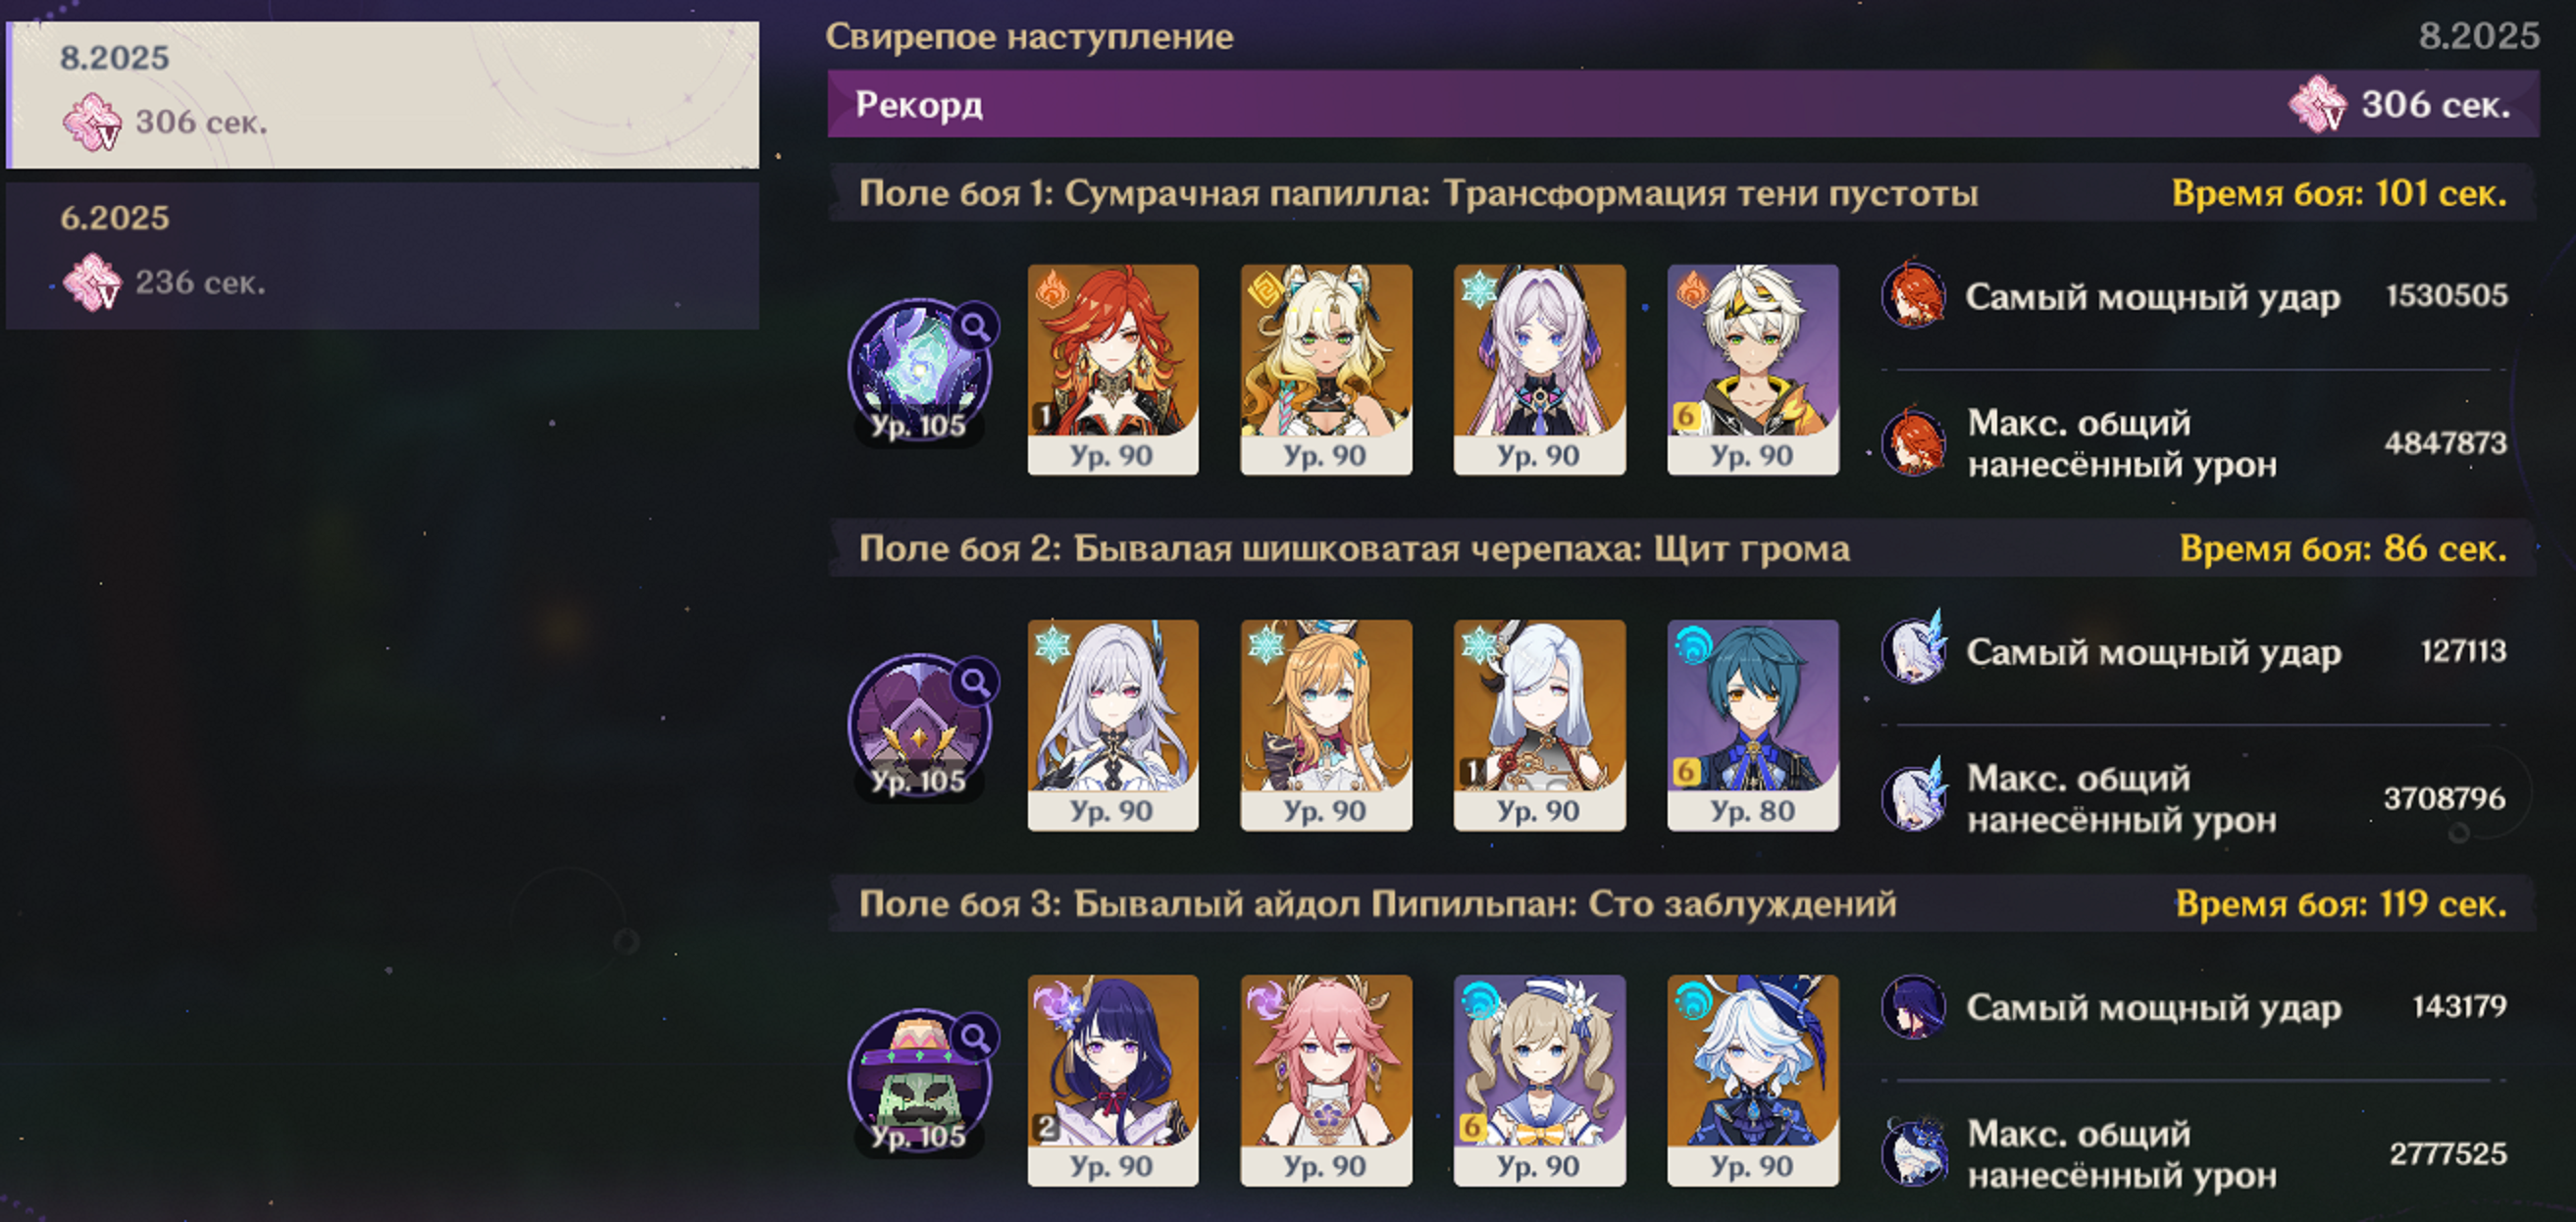Open the magnifier on the third battlefield boss
Viewport: 2576px width, 1222px height.
(974, 1037)
